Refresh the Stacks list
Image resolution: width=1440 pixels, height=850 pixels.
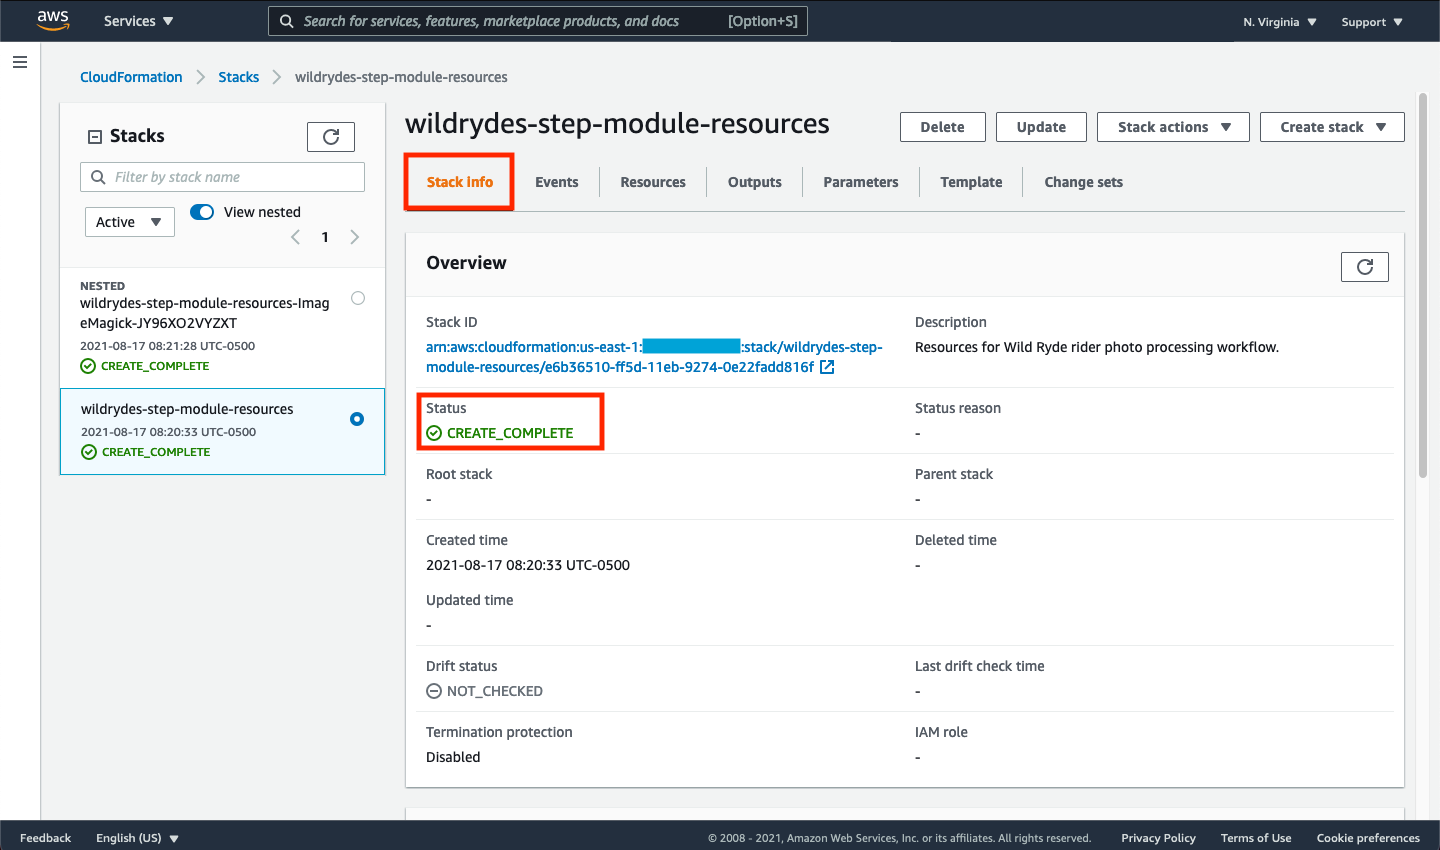[x=331, y=137]
